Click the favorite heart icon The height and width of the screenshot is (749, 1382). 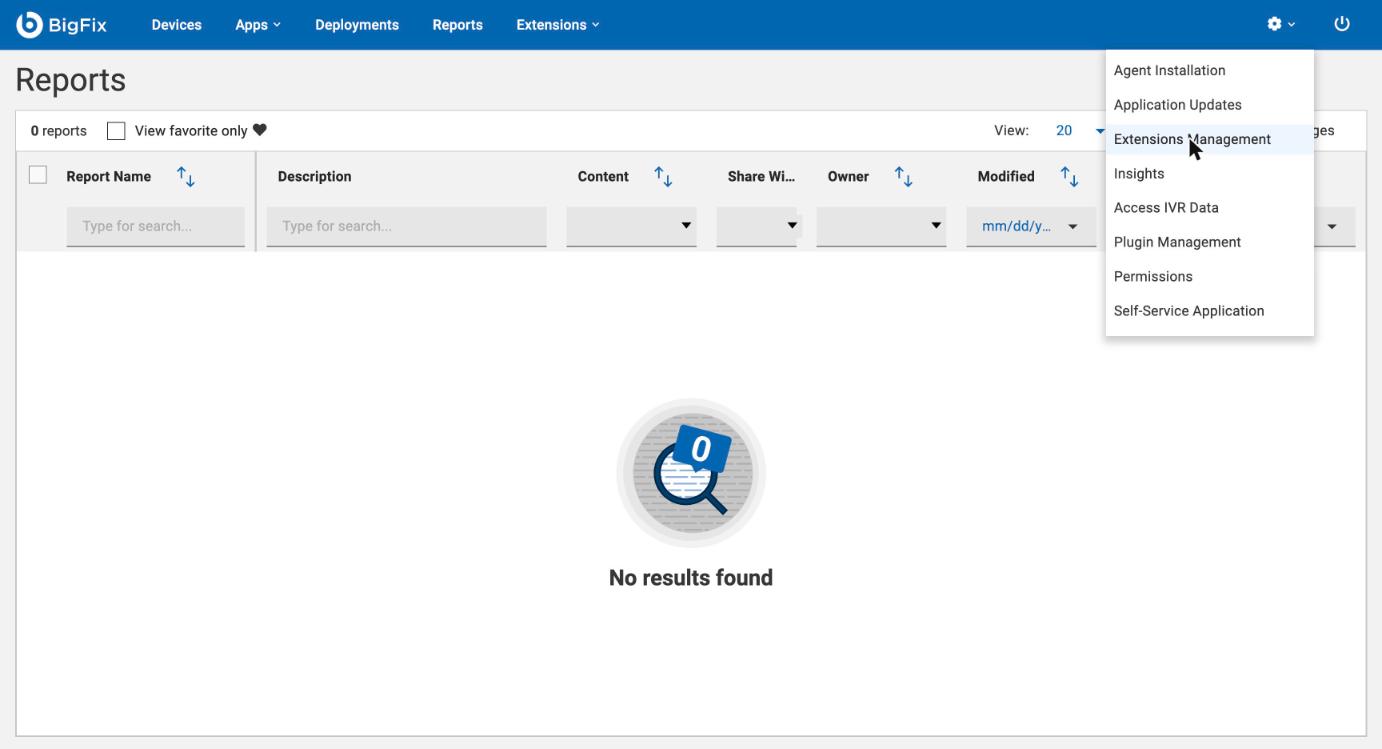[x=260, y=131]
